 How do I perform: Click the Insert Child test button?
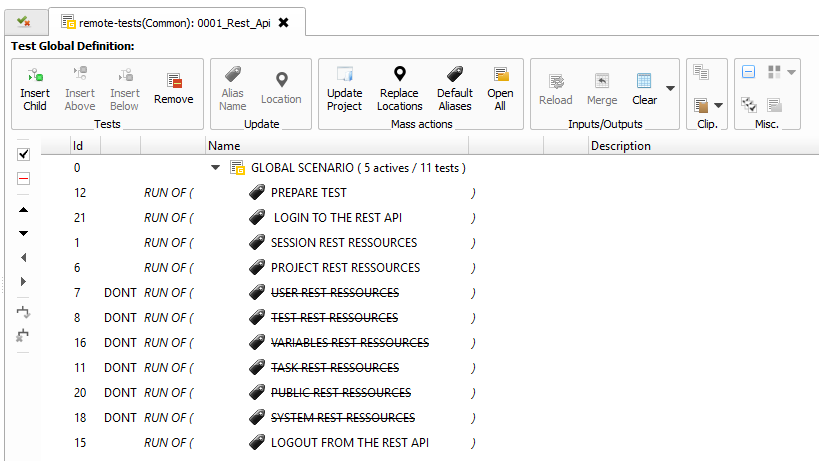[35, 90]
